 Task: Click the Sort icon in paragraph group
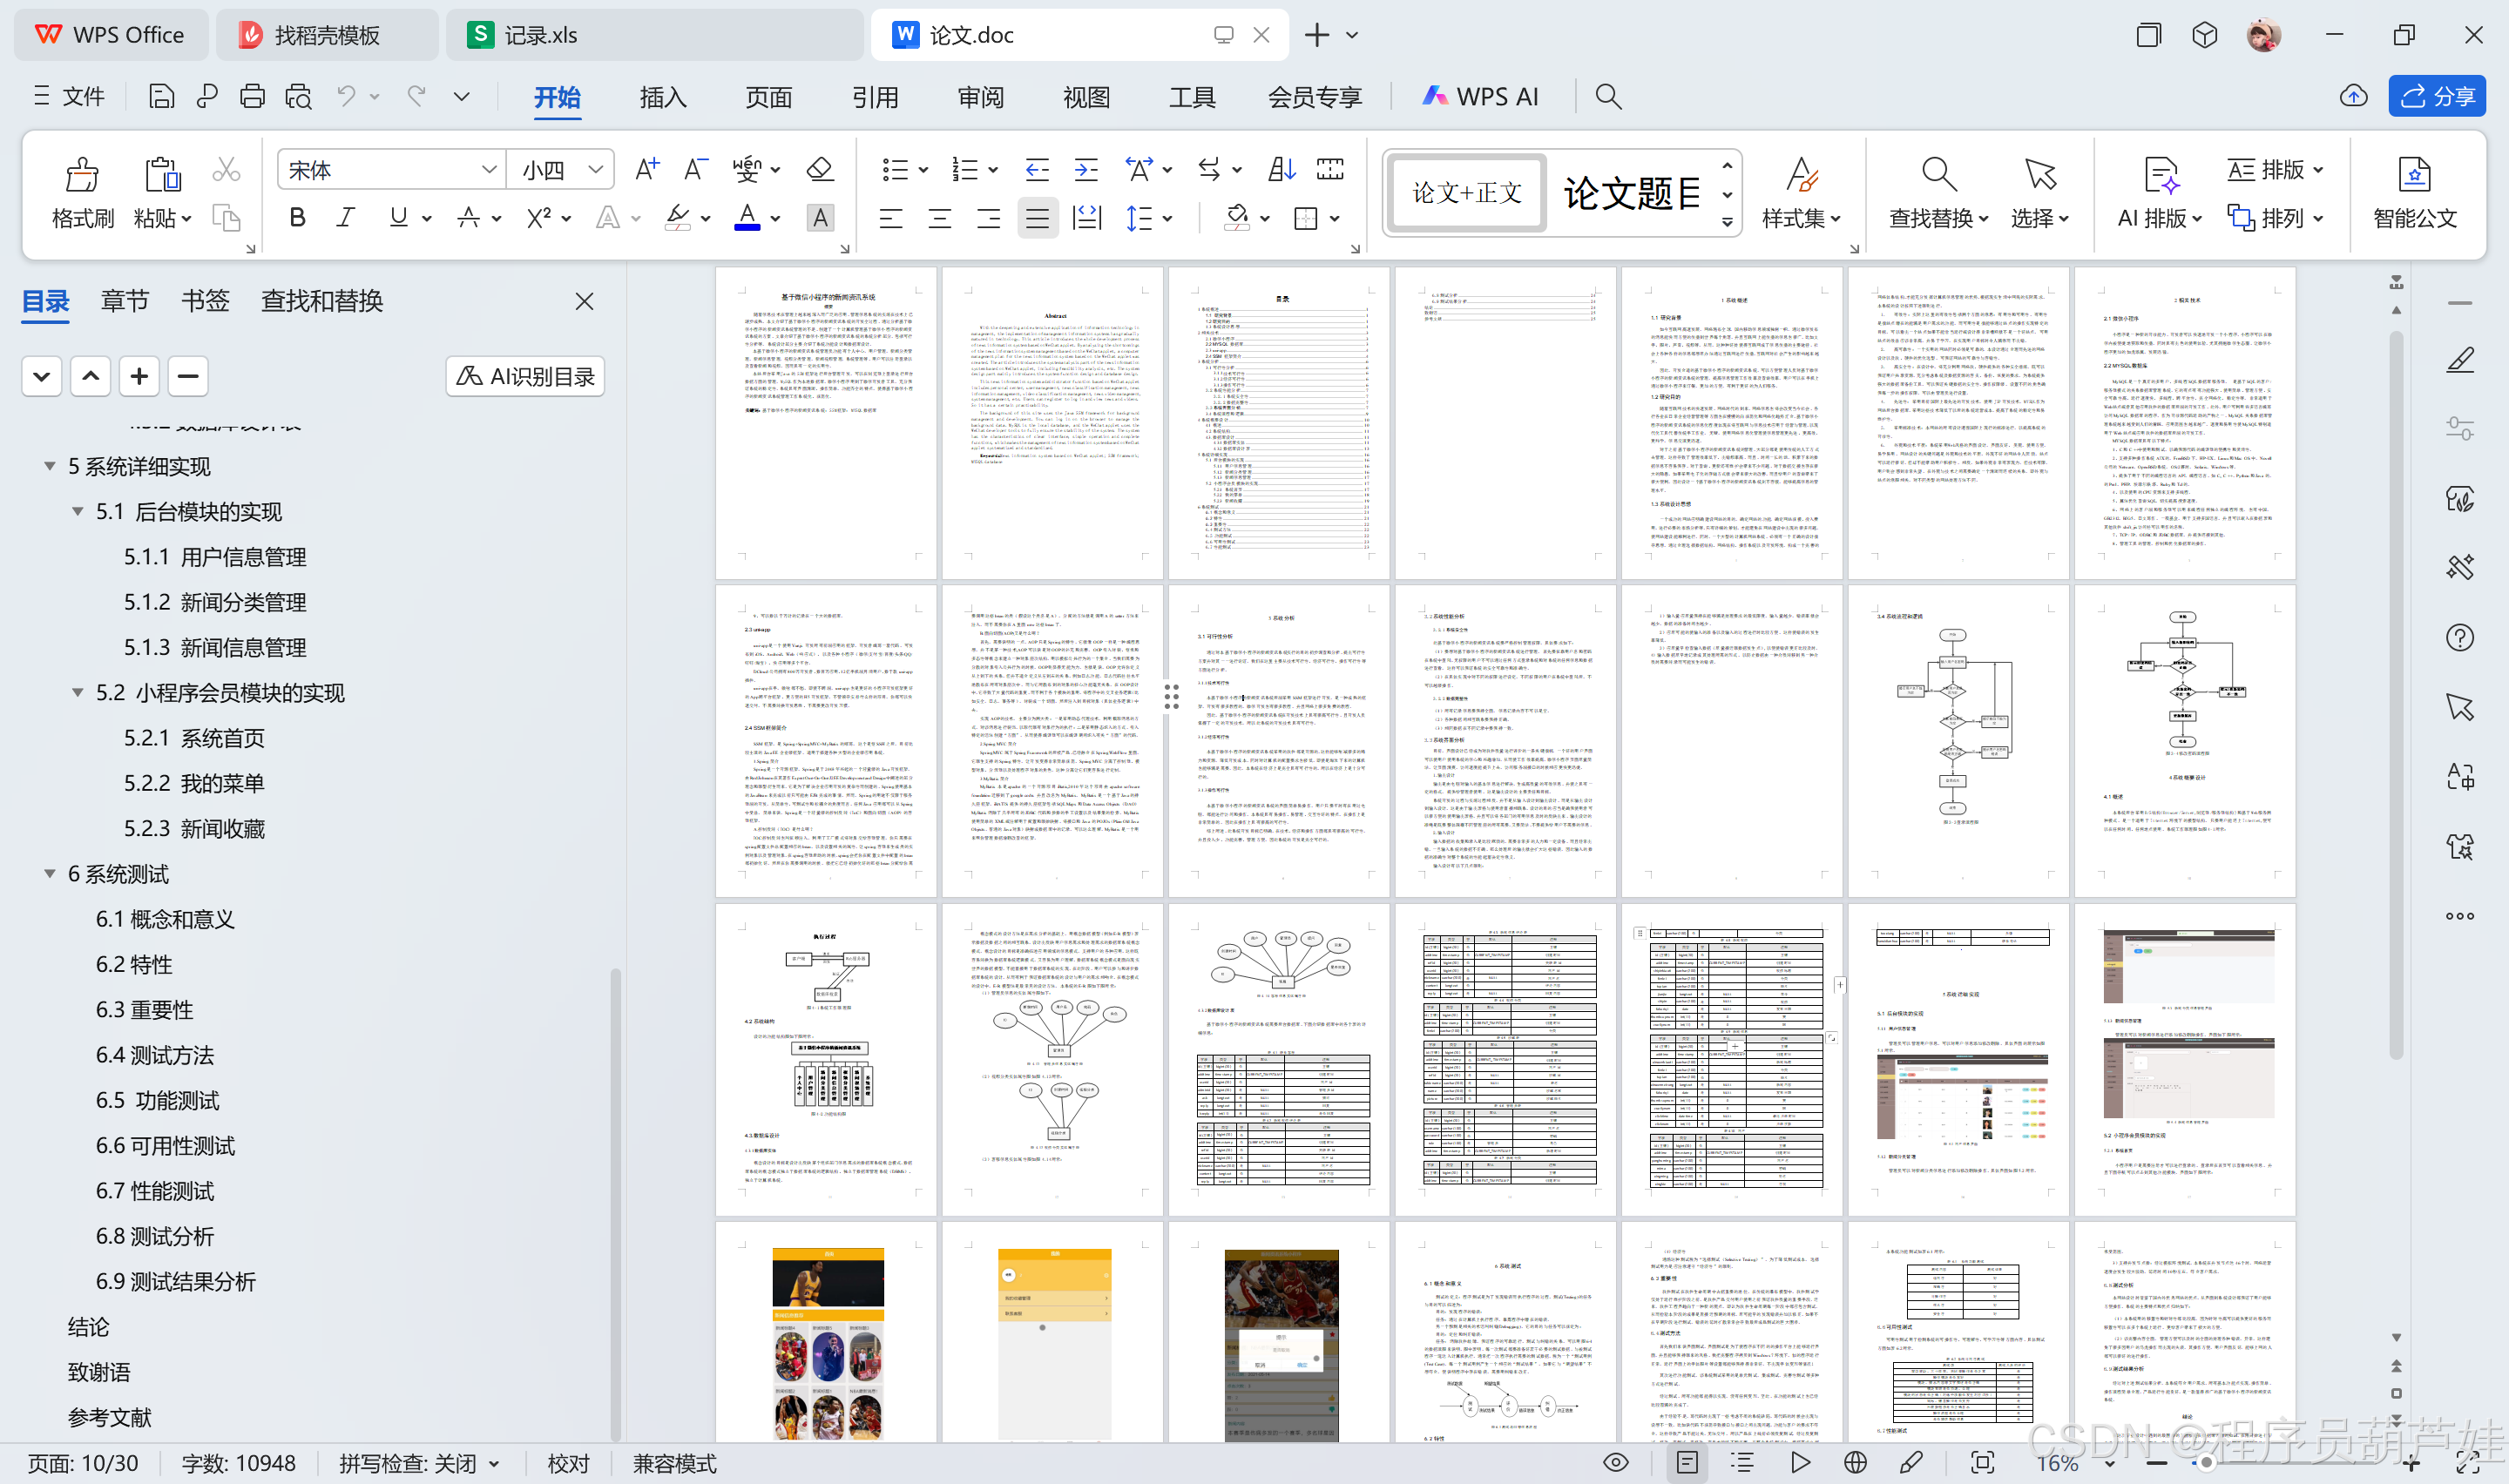pos(1281,169)
